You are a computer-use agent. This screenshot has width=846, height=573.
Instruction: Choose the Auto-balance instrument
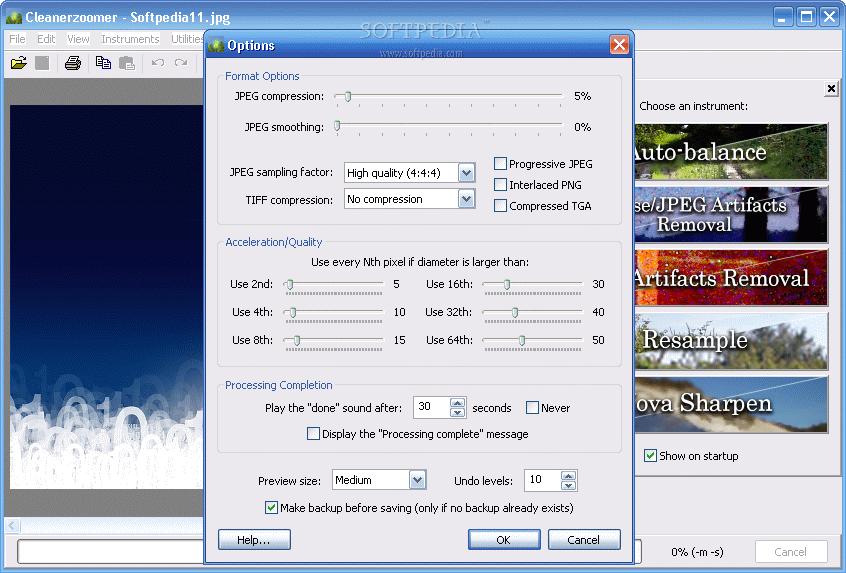tap(731, 152)
